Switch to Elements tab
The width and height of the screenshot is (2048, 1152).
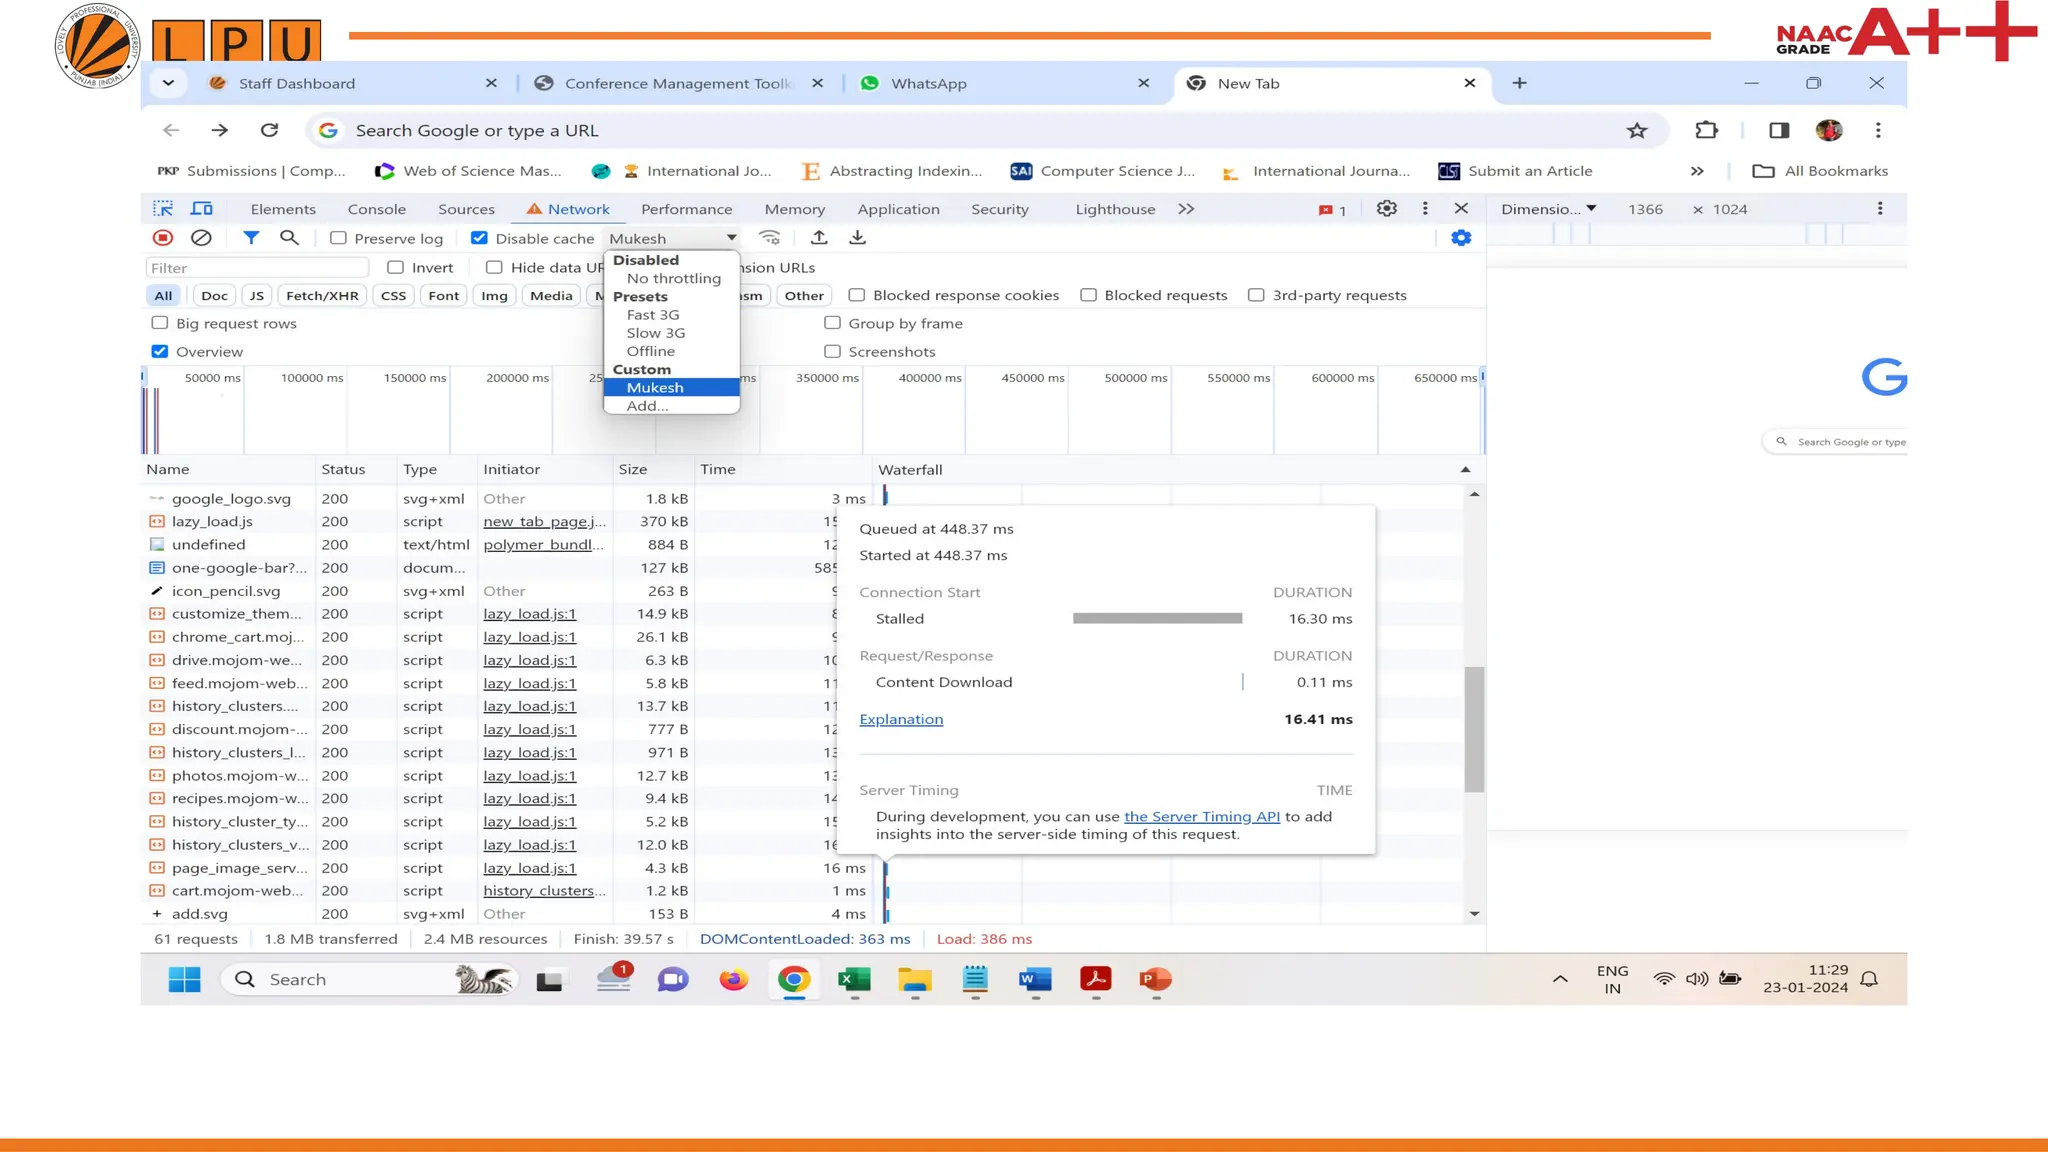pyautogui.click(x=283, y=209)
